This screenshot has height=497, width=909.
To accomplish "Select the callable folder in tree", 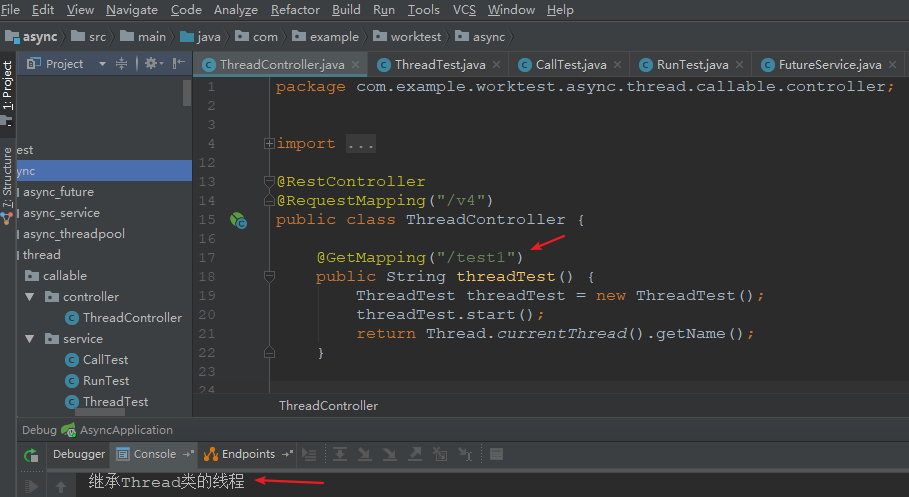I will [x=65, y=276].
